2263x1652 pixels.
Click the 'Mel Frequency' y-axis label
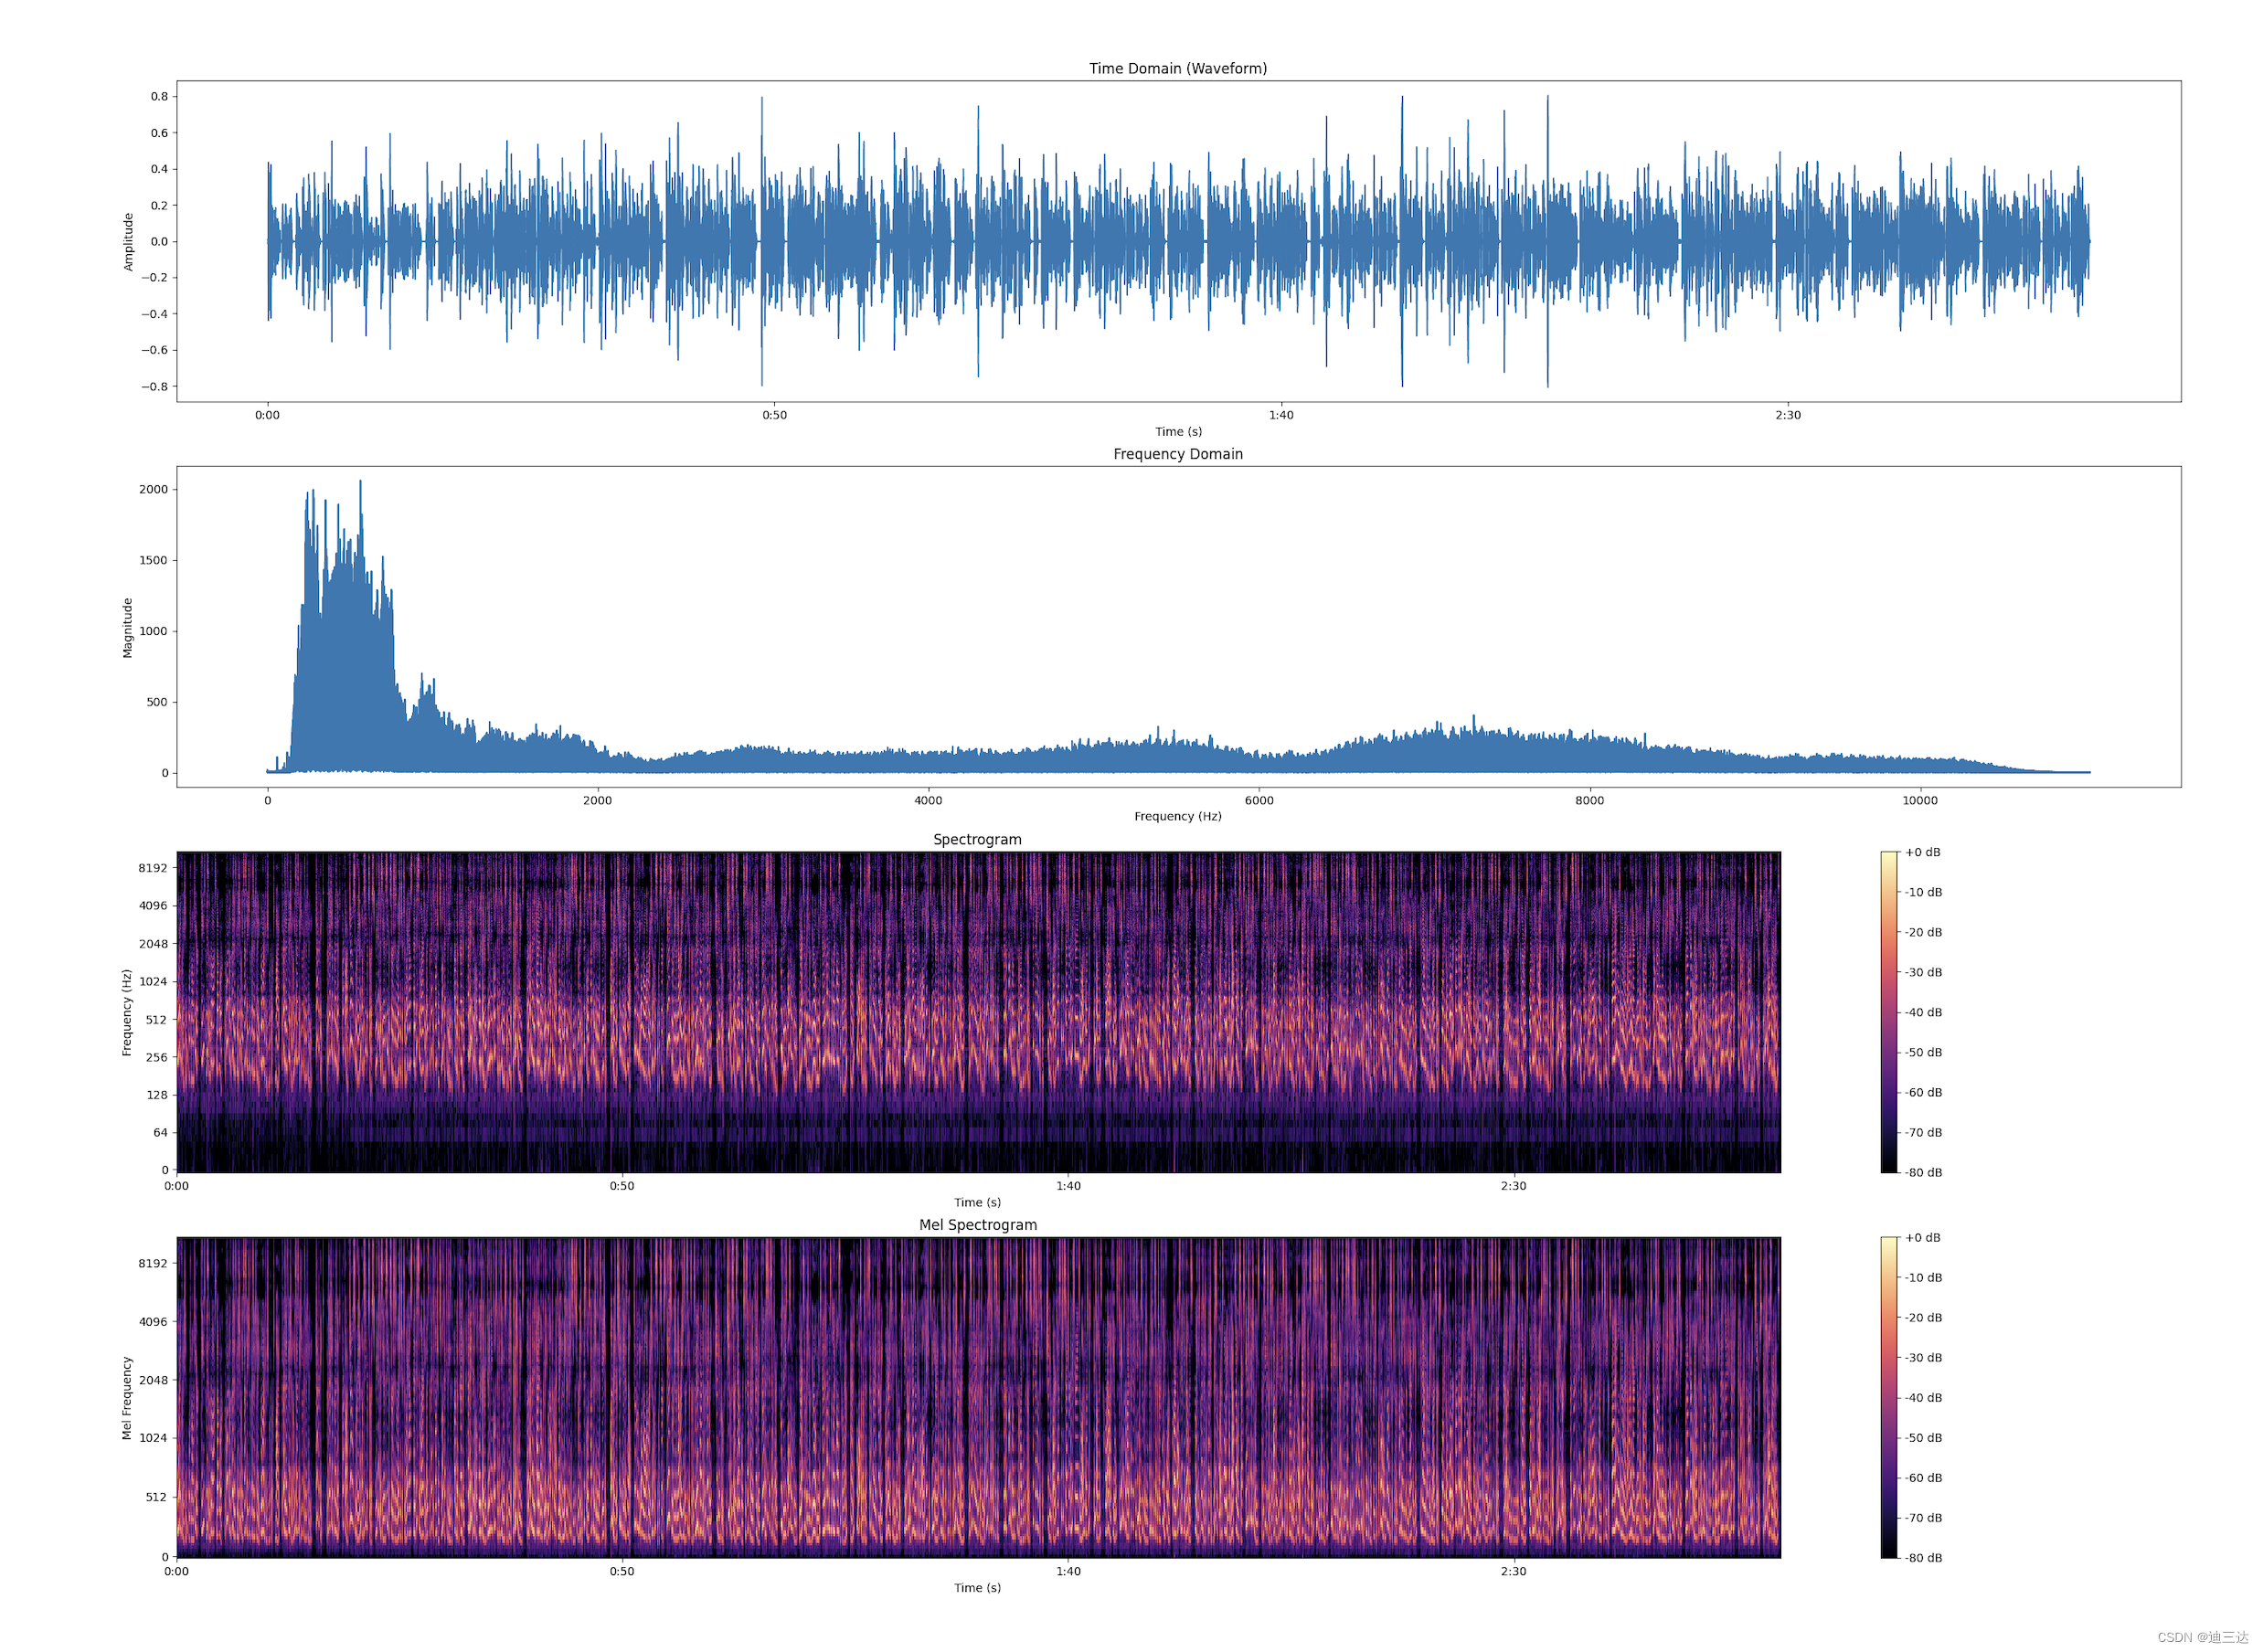[x=127, y=1397]
